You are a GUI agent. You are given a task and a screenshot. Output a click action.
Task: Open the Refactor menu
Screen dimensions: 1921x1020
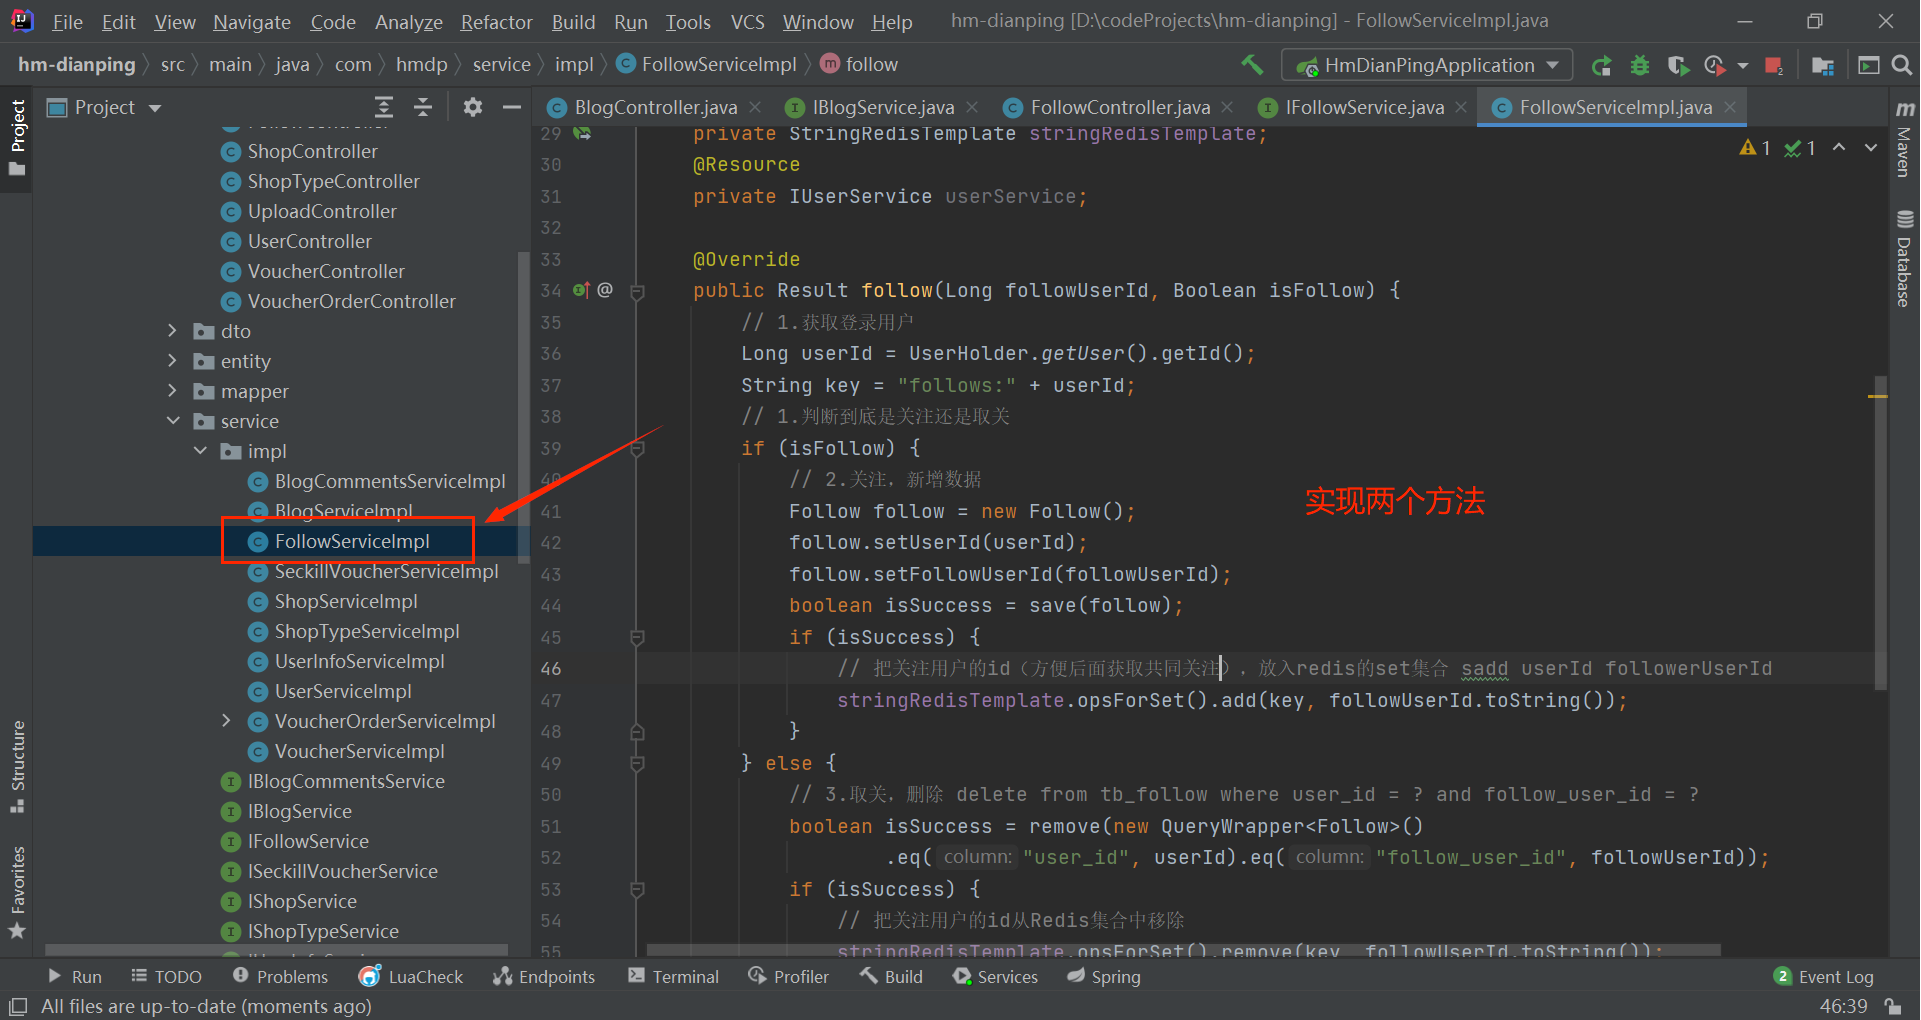[496, 21]
